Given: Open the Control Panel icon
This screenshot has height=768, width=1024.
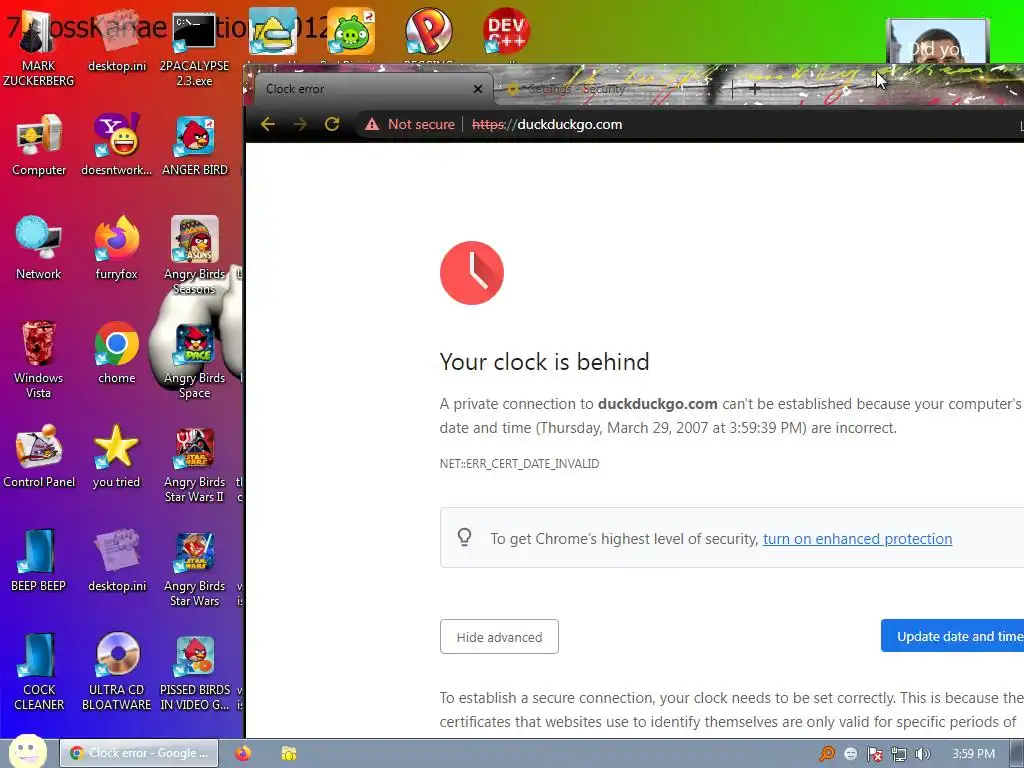Looking at the screenshot, I should pos(39,456).
